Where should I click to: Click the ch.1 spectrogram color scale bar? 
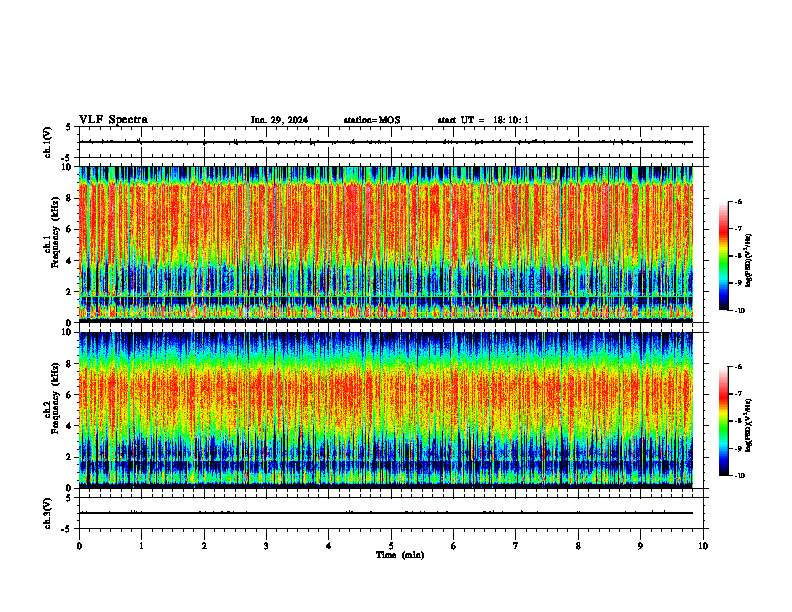coord(723,256)
